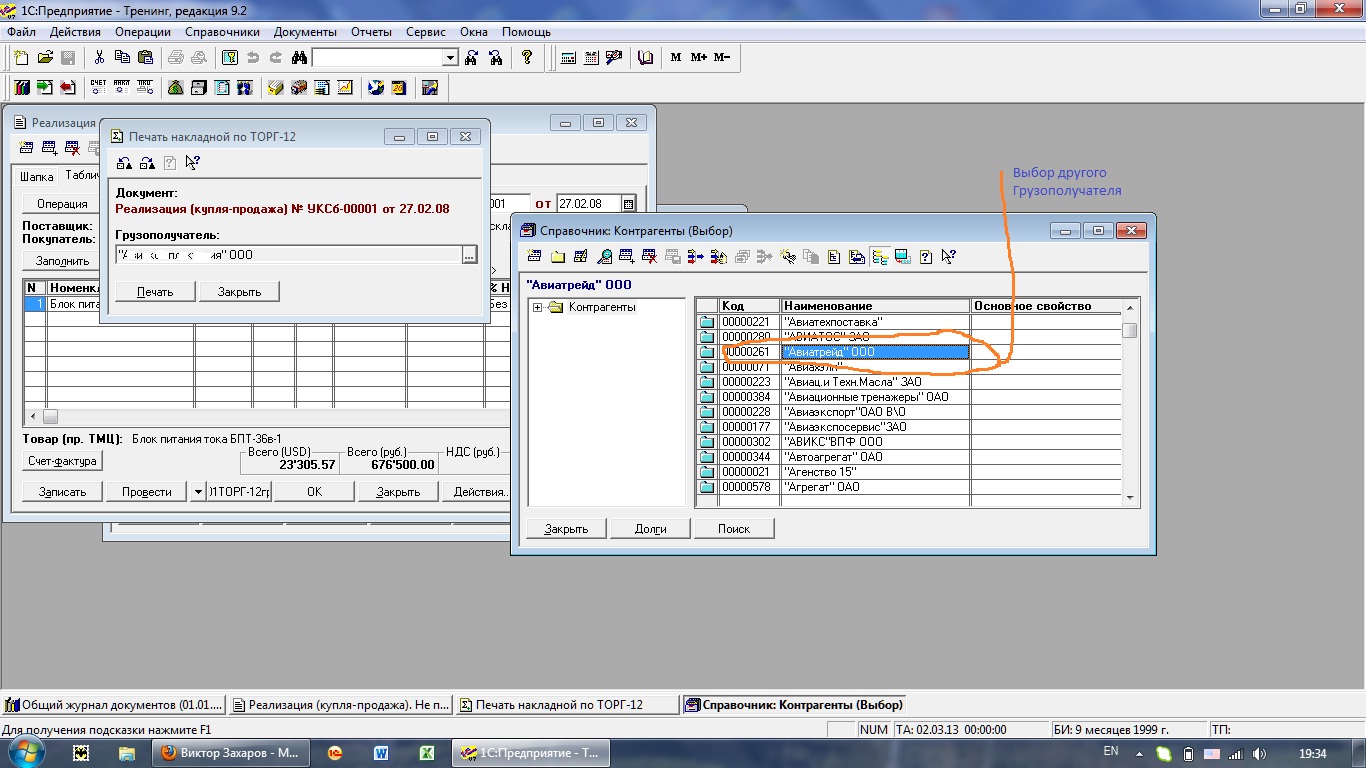
Task: Click view item magnifier icon in Контрагенты toolbar
Action: pos(604,256)
